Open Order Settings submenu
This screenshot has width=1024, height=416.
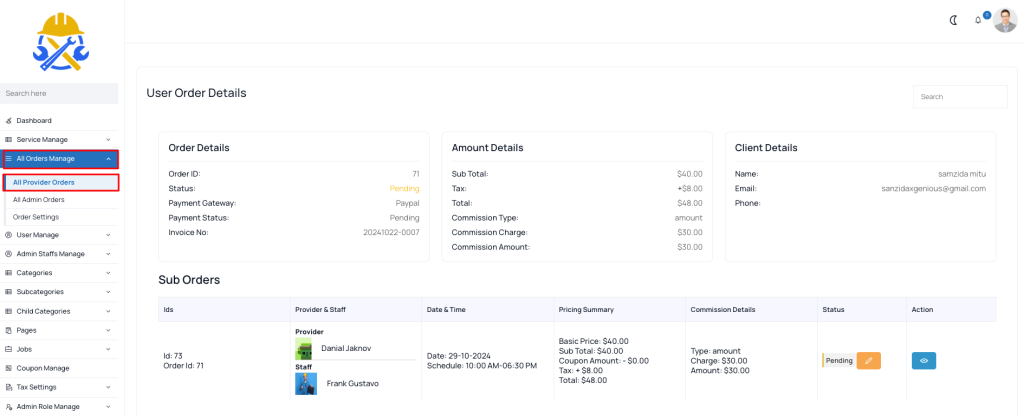[36, 217]
